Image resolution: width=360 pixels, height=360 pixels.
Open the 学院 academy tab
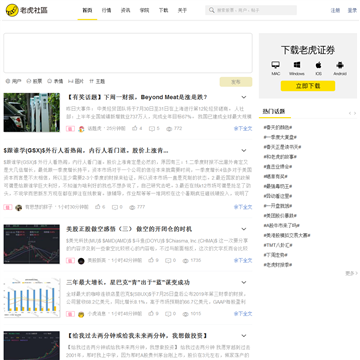coord(144,10)
